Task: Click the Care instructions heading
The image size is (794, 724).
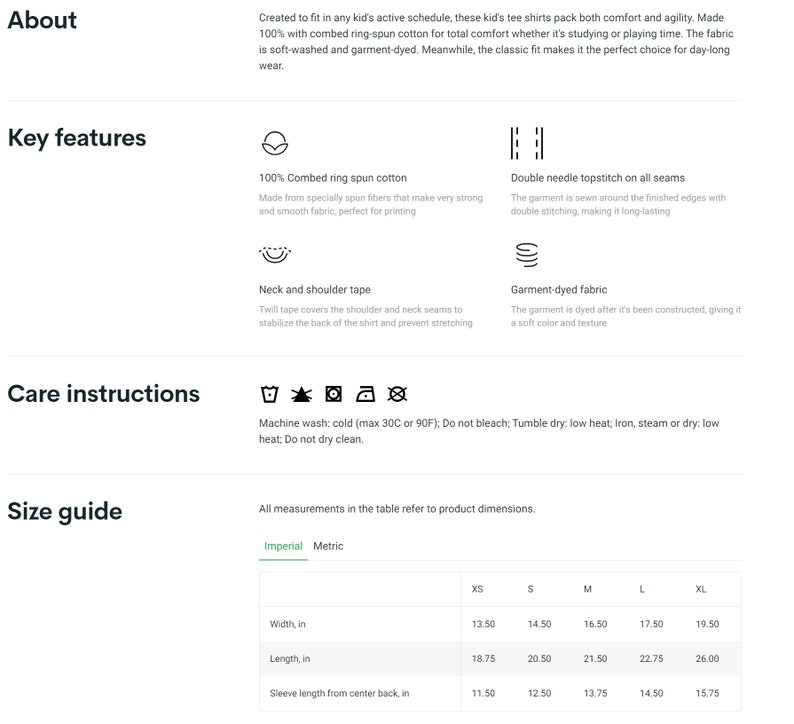Action: [104, 394]
